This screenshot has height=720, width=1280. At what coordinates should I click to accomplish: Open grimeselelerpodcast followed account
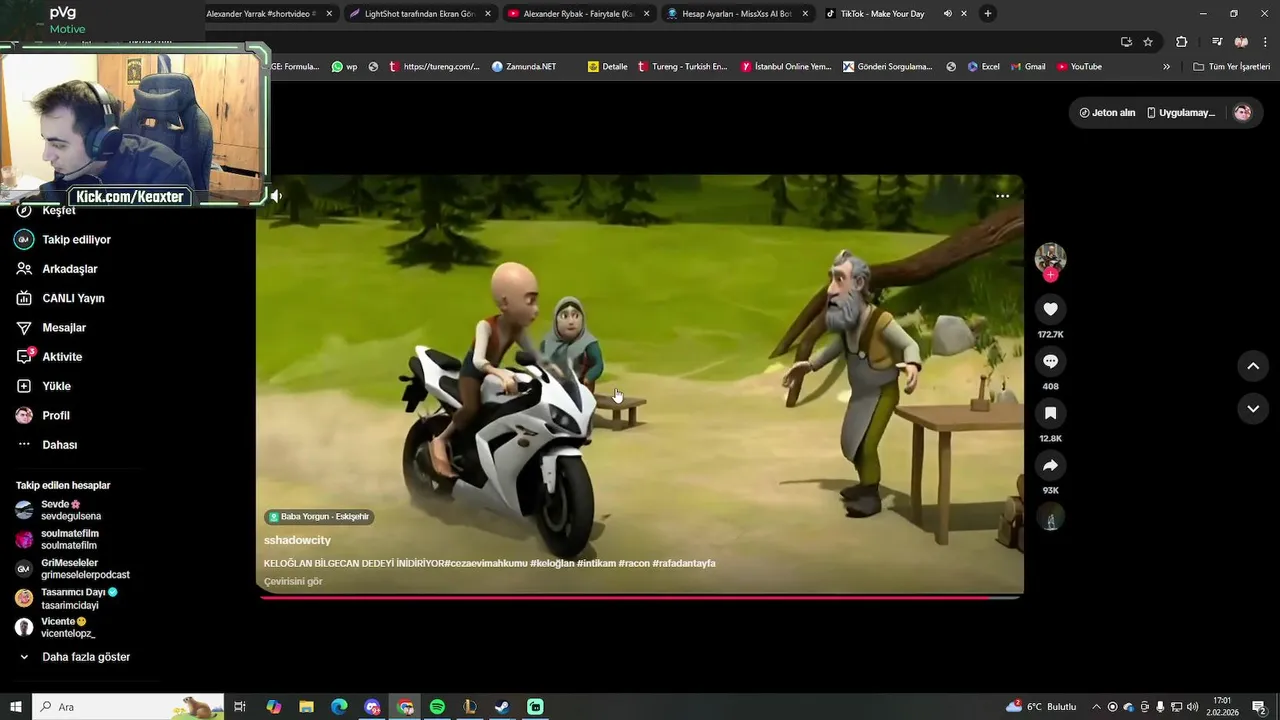point(72,569)
